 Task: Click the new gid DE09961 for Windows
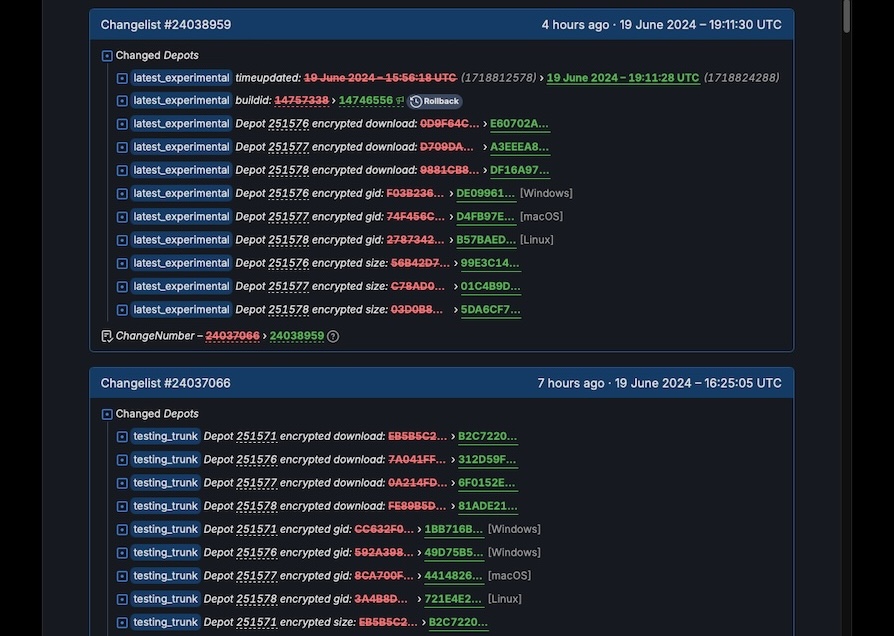(485, 194)
